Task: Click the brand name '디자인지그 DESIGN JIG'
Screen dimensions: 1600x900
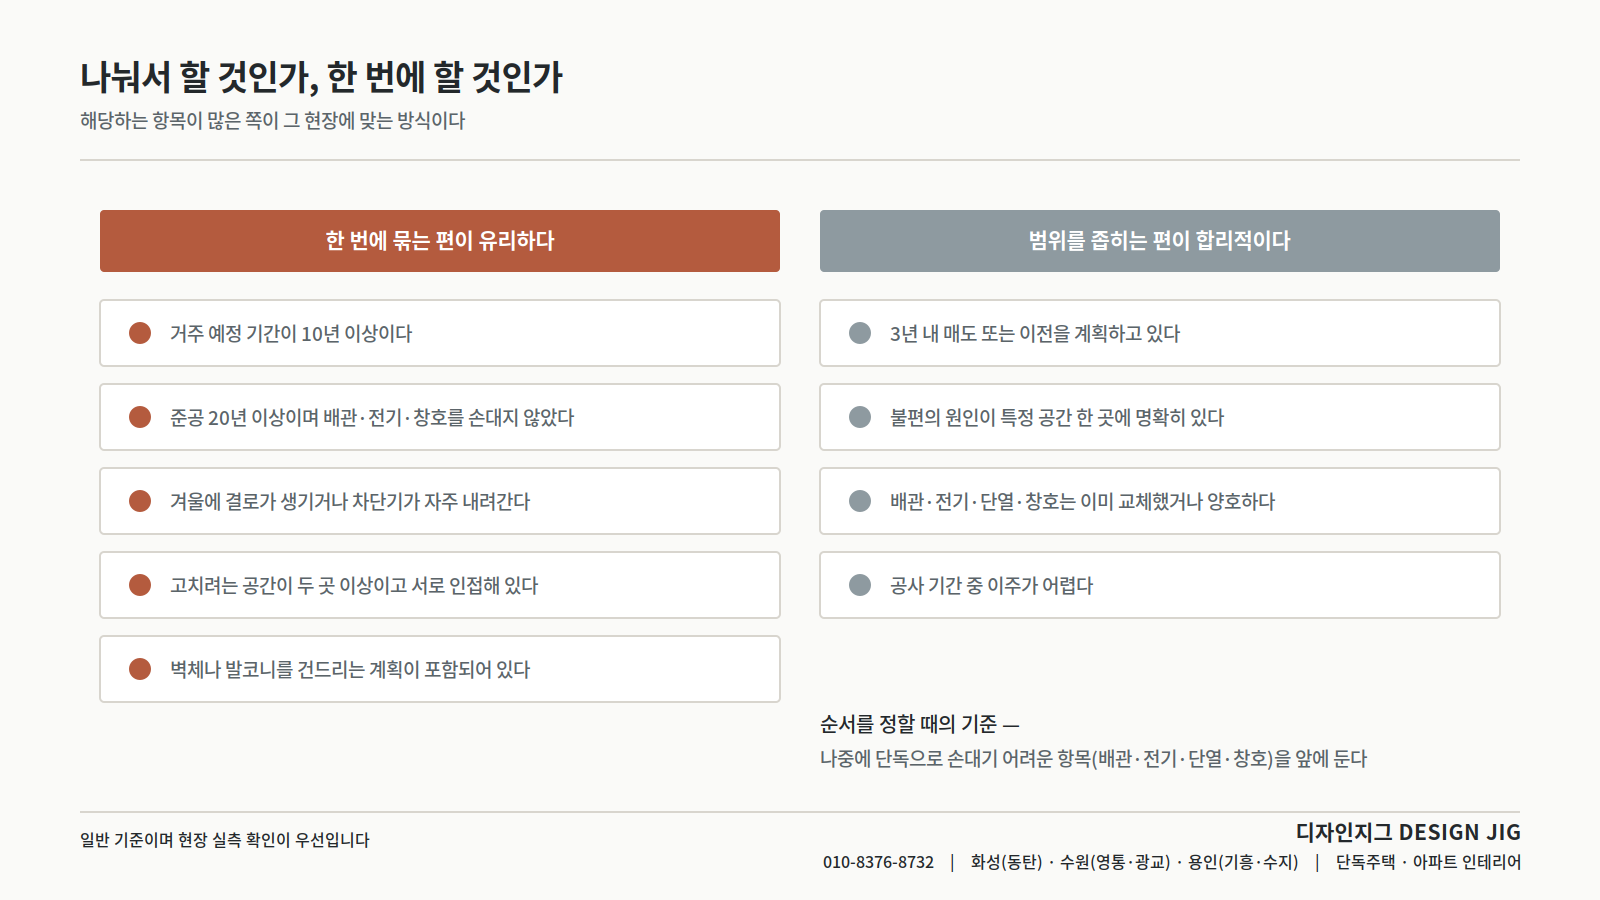Action: point(1408,832)
